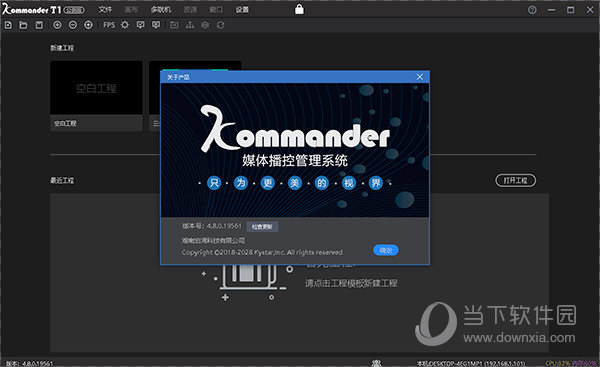
Task: Click 打开工程 open project button
Action: tap(515, 180)
